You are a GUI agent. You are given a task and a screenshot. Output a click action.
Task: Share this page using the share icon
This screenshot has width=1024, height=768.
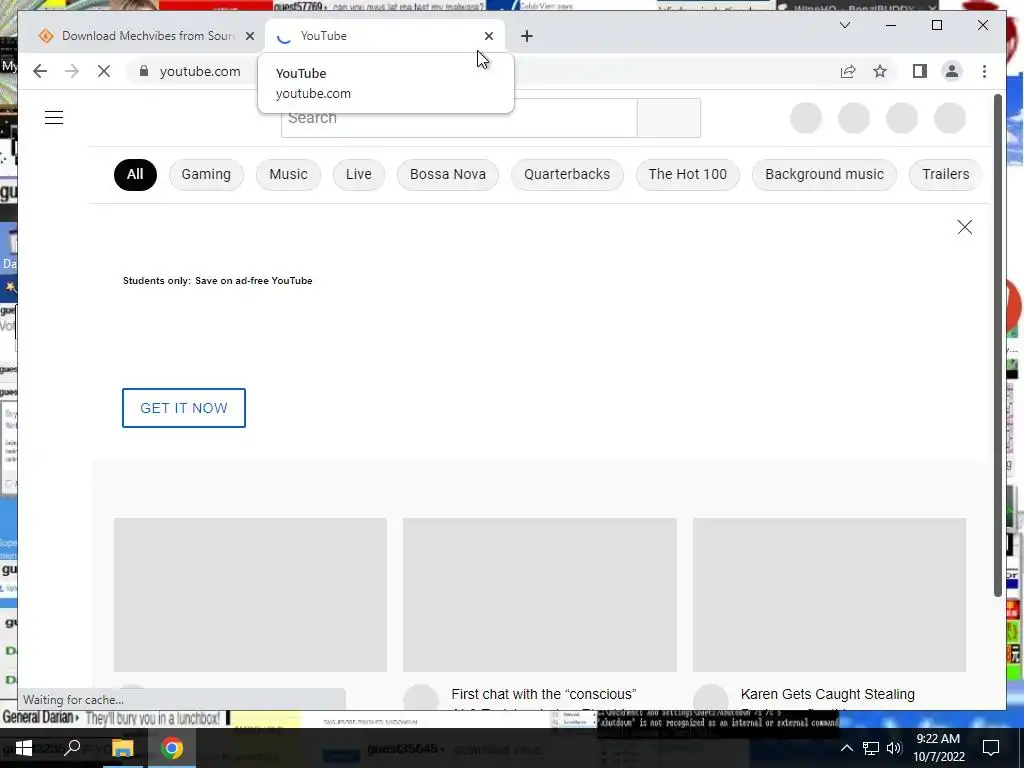848,71
